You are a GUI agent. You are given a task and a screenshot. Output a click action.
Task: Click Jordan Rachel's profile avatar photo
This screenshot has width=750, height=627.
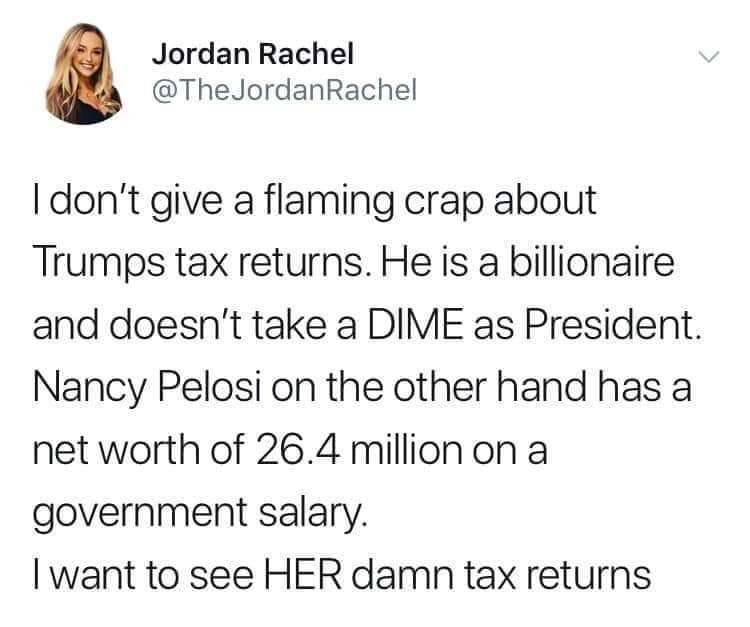click(x=84, y=74)
